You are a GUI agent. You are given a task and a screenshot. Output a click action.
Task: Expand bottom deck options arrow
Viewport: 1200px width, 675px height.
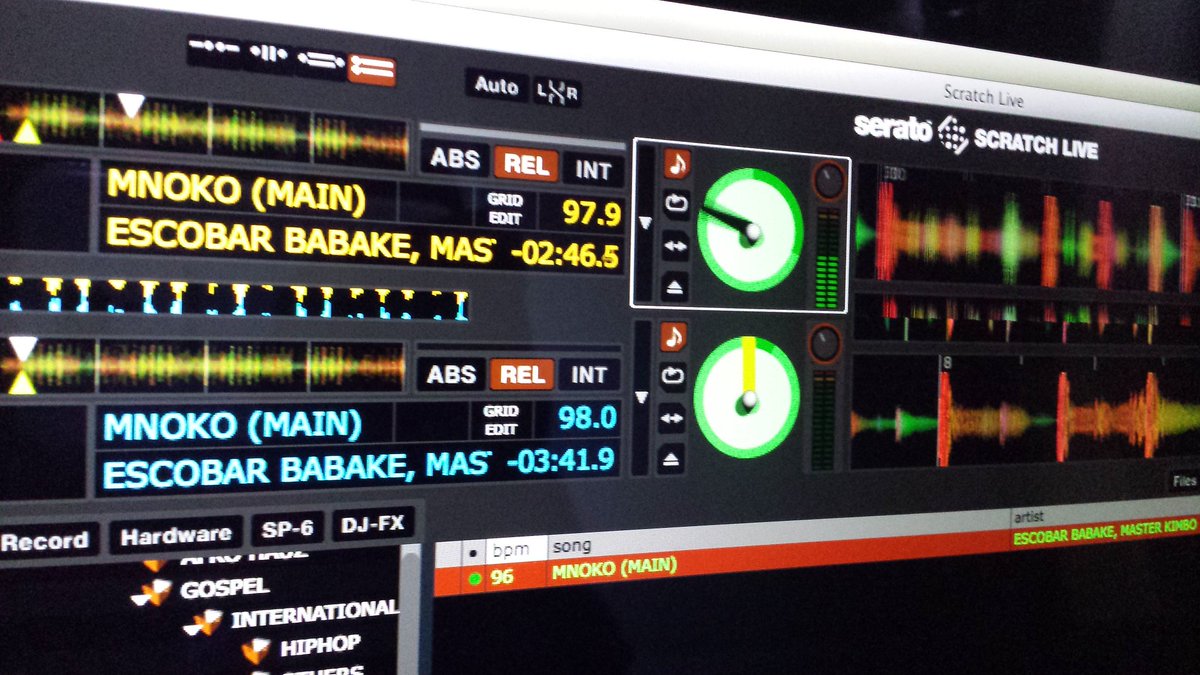click(643, 397)
